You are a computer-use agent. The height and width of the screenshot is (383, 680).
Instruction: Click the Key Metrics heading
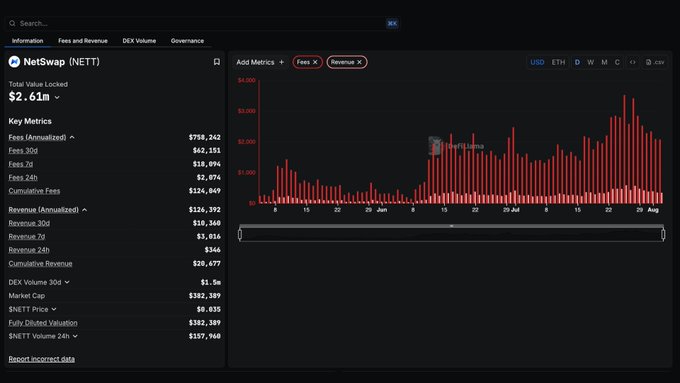pyautogui.click(x=30, y=121)
